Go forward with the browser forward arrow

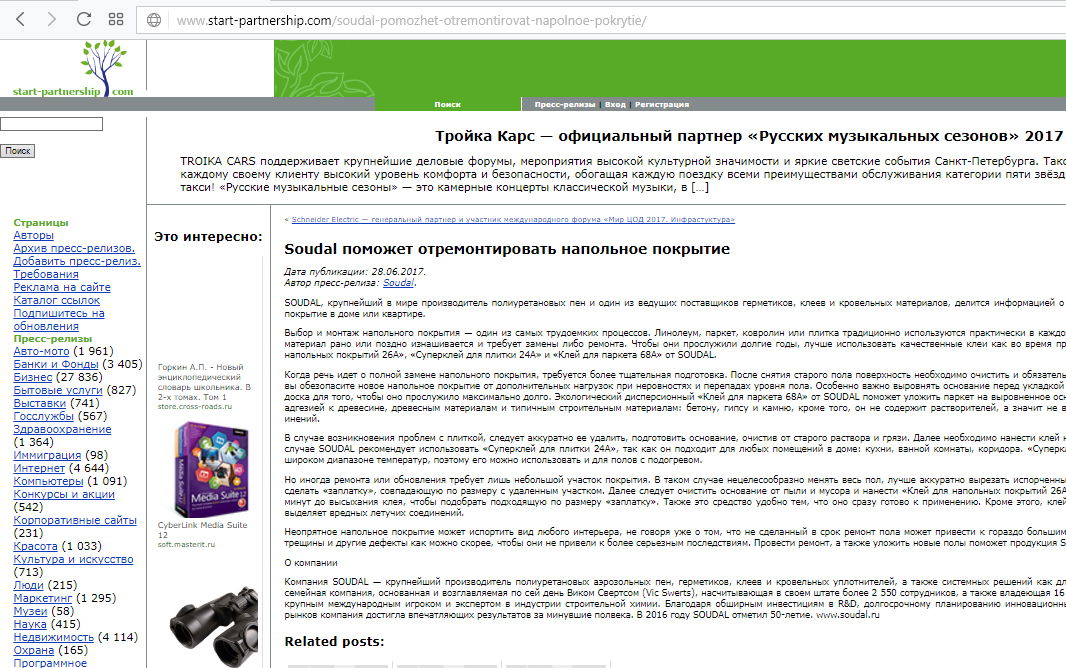52,19
